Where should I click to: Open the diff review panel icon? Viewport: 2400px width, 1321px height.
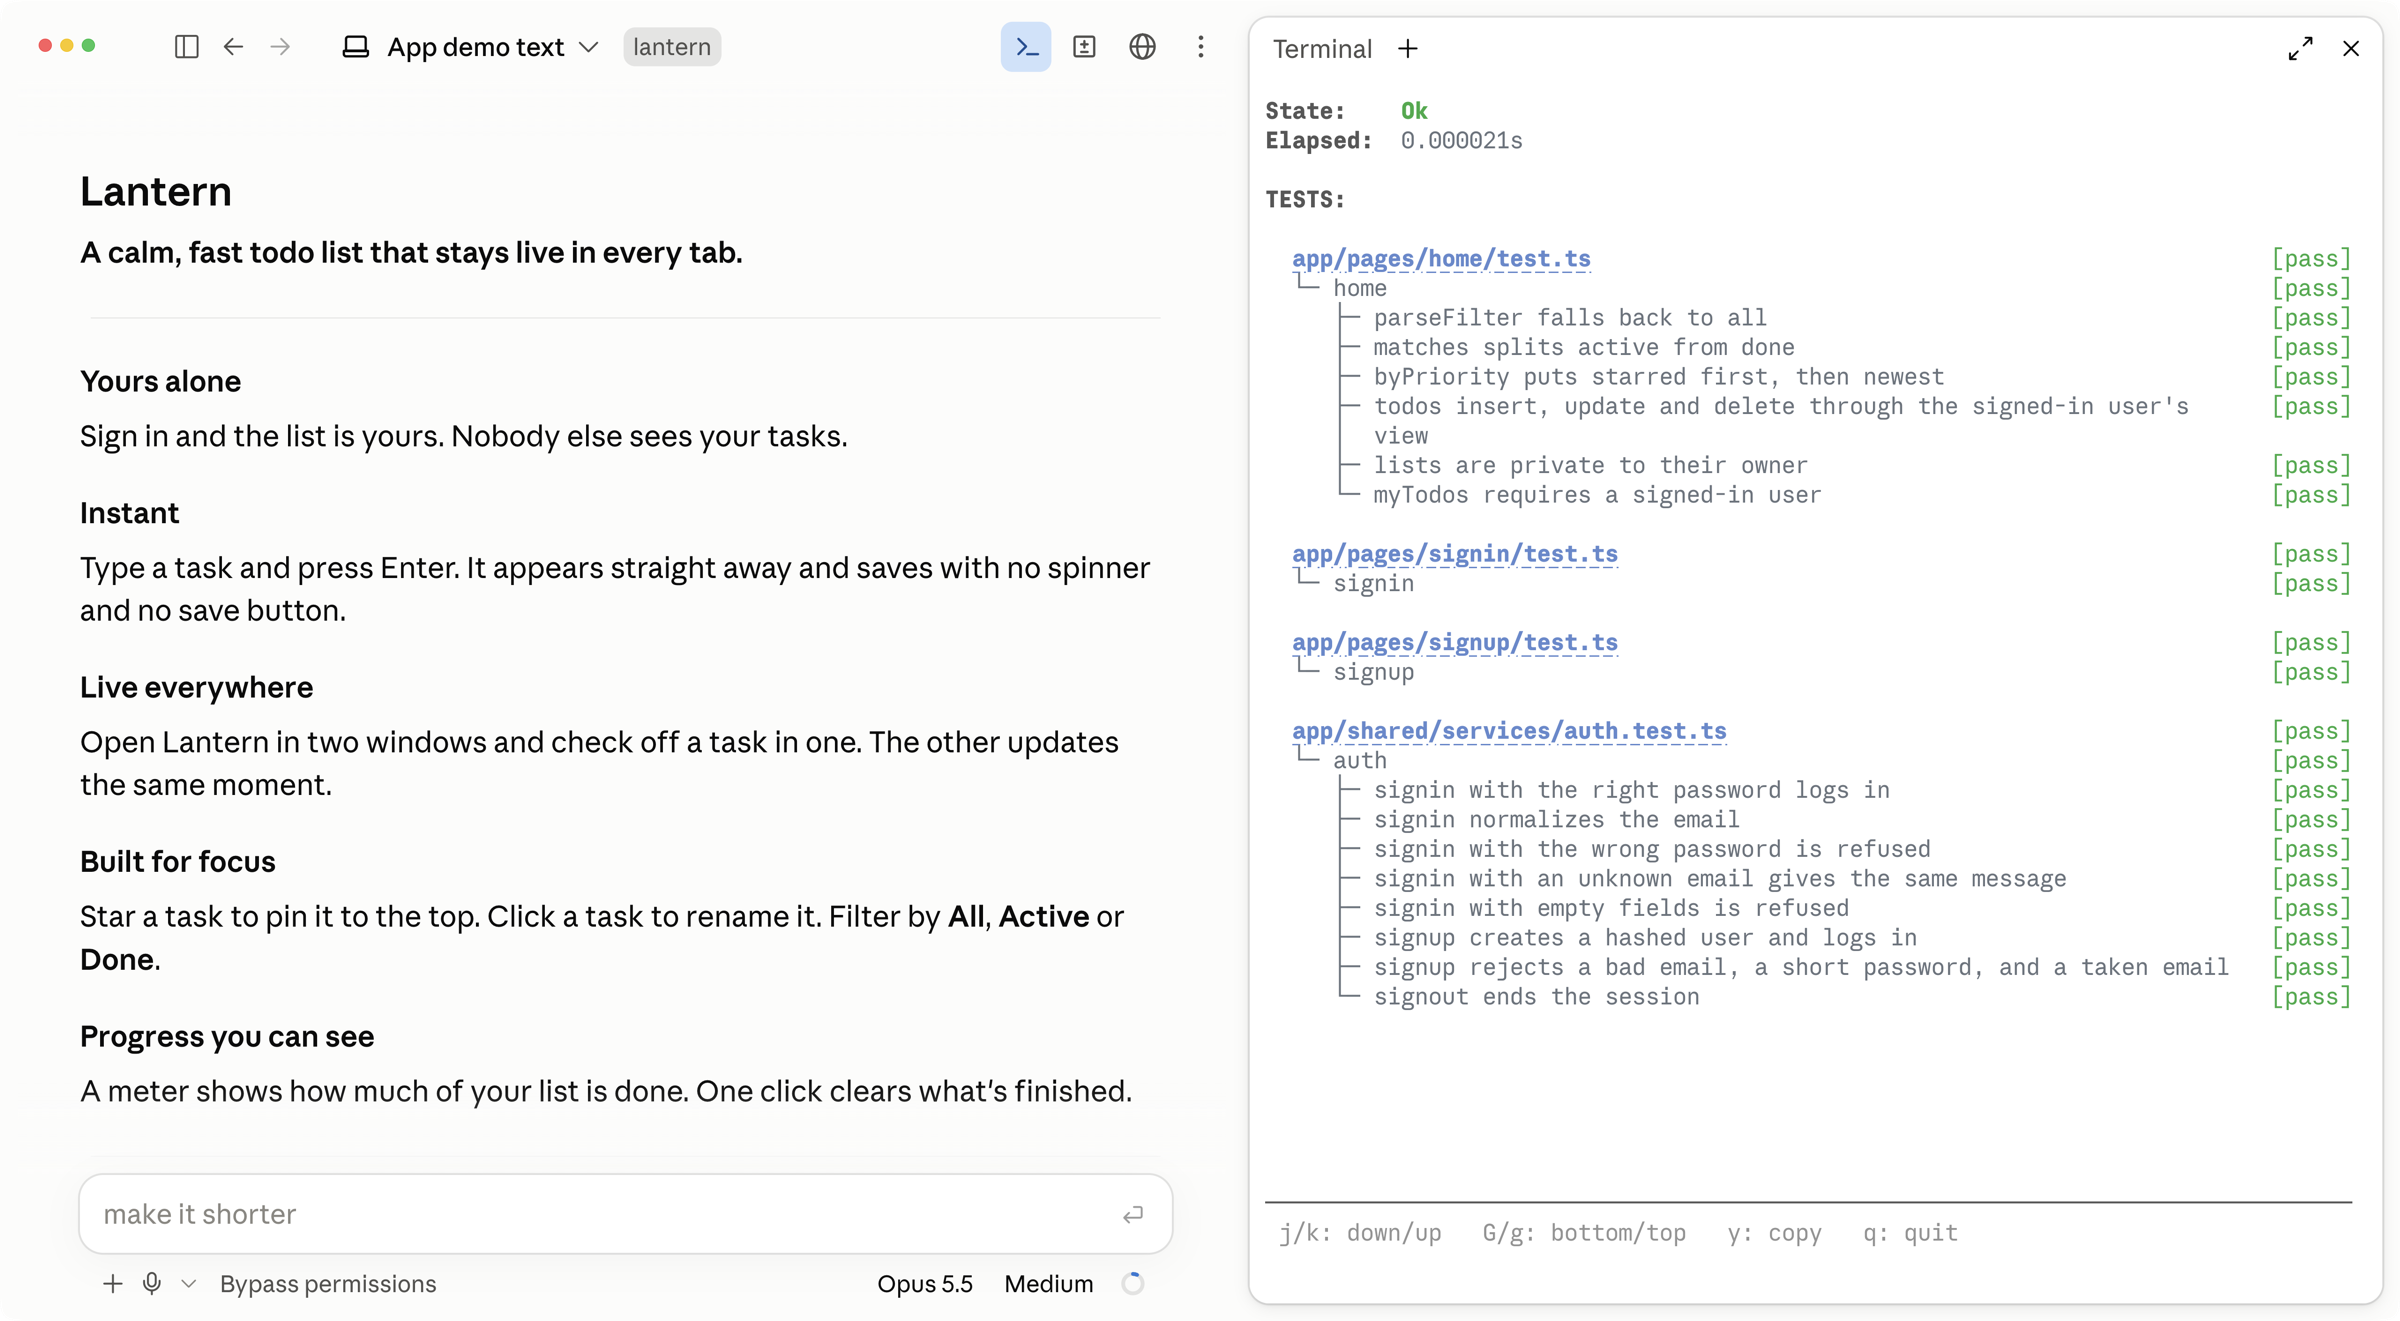(x=1084, y=47)
